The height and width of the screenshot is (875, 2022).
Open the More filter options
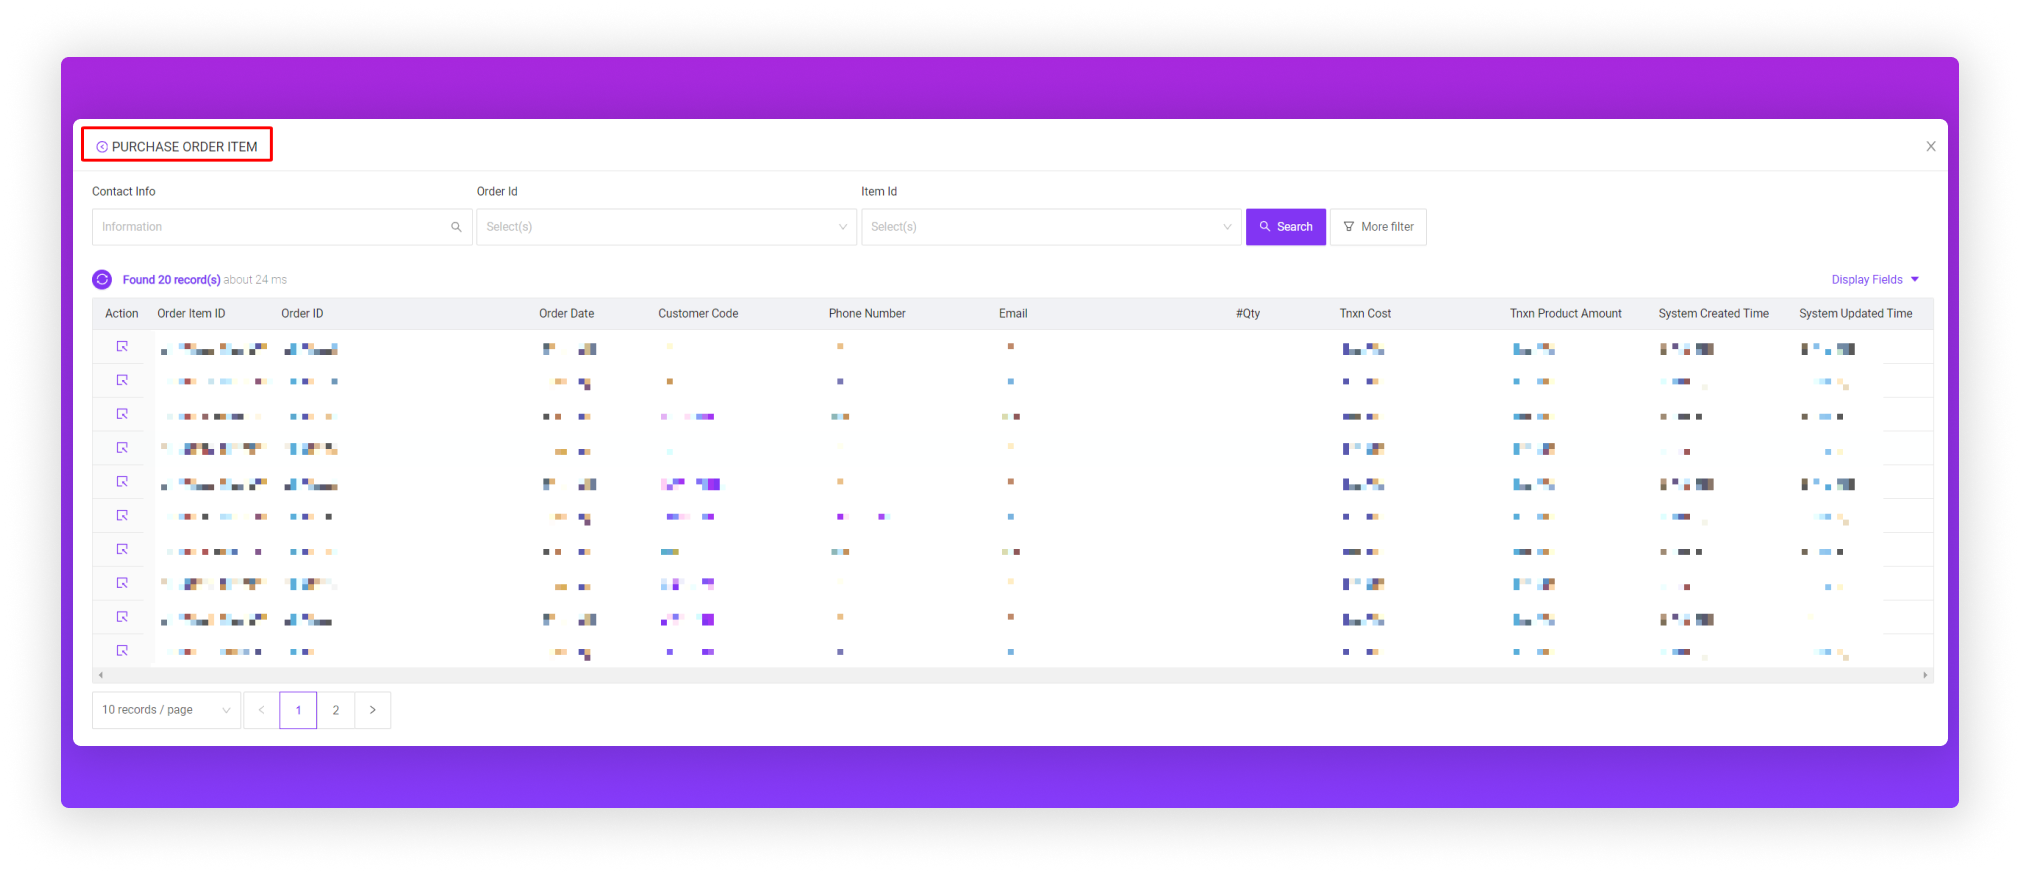click(1378, 227)
